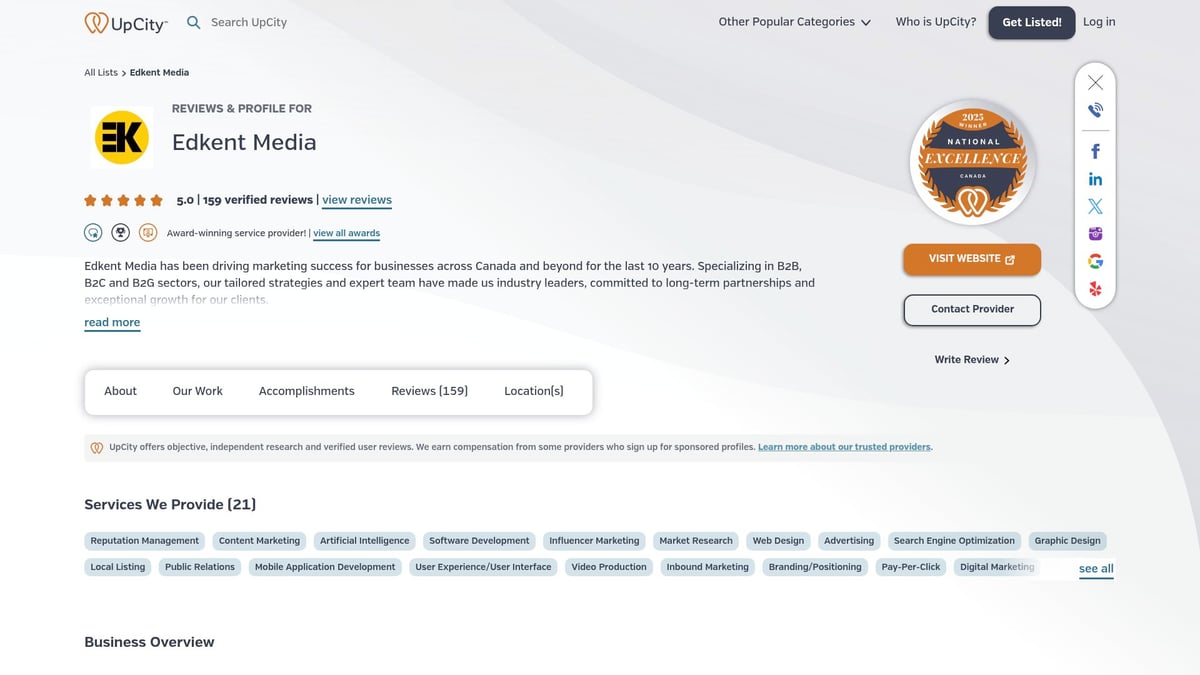
Task: Select the Search Engine Optimization tag
Action: coord(954,541)
